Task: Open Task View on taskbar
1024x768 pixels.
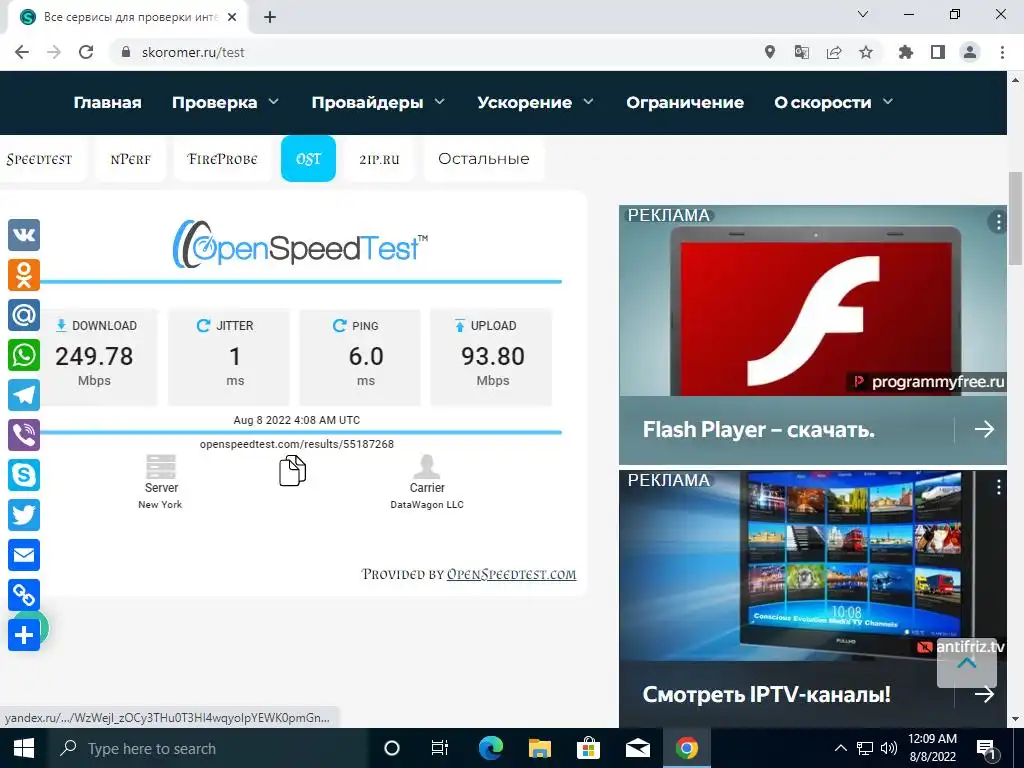Action: click(x=440, y=748)
